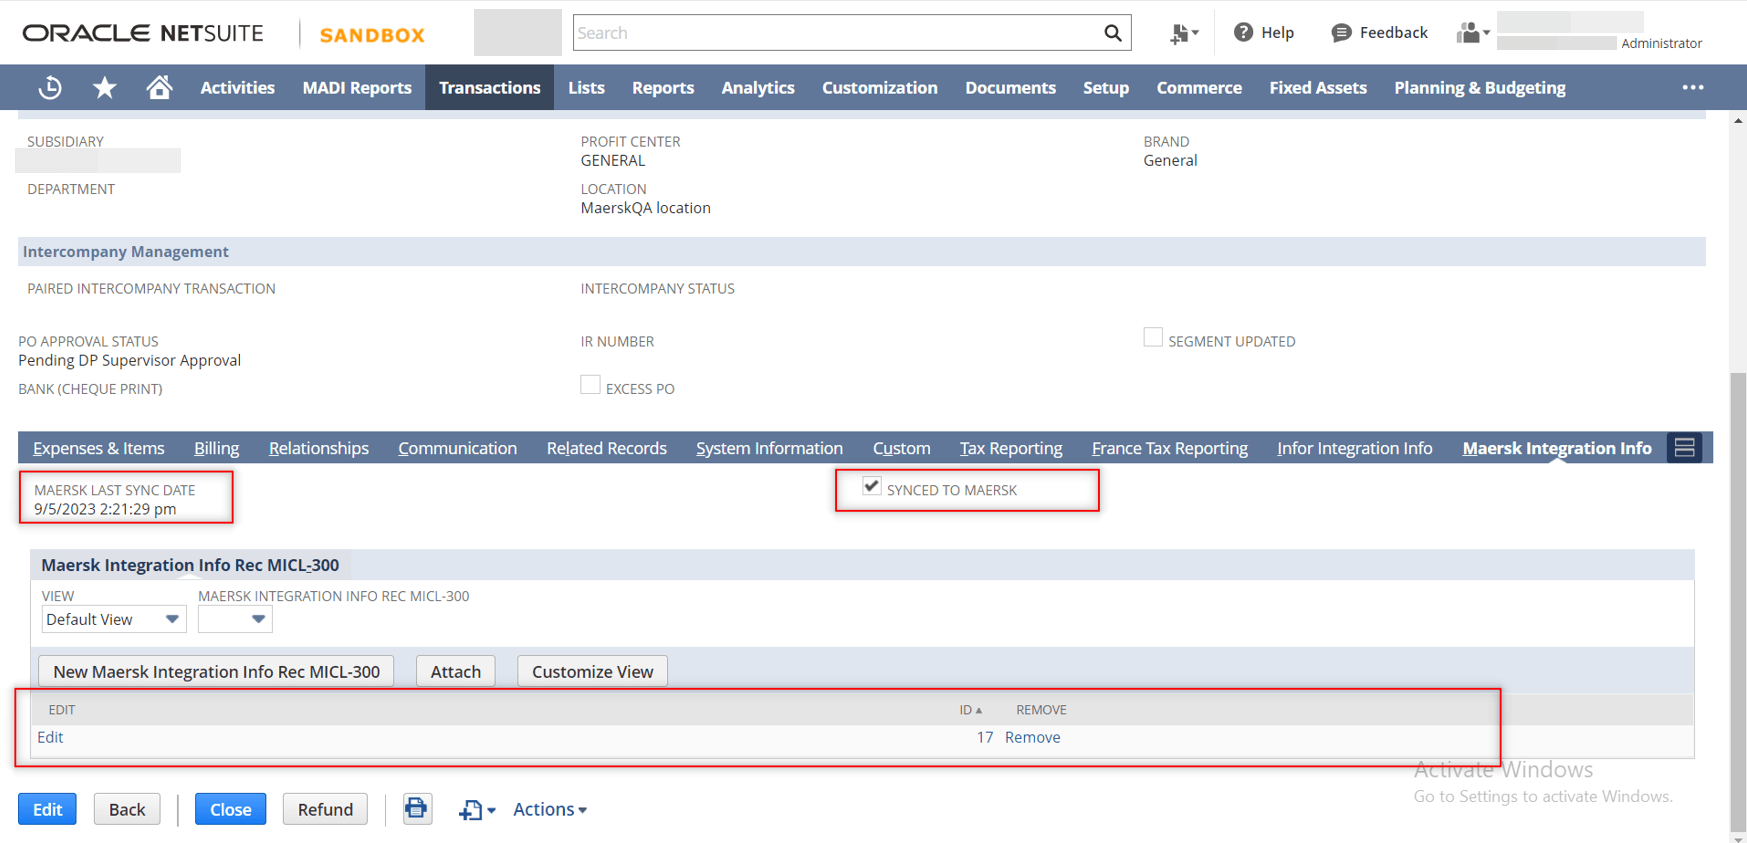This screenshot has width=1747, height=843.
Task: Open the Shortcuts star icon
Action: pyautogui.click(x=104, y=88)
